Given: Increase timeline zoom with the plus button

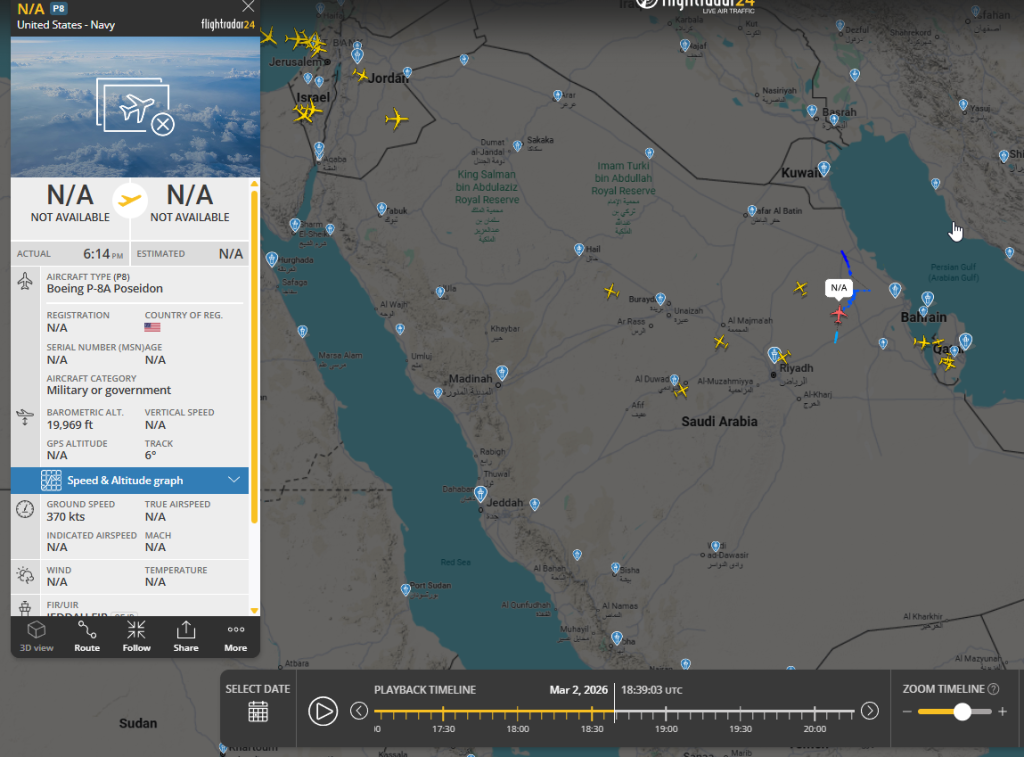Looking at the screenshot, I should coord(1002,712).
